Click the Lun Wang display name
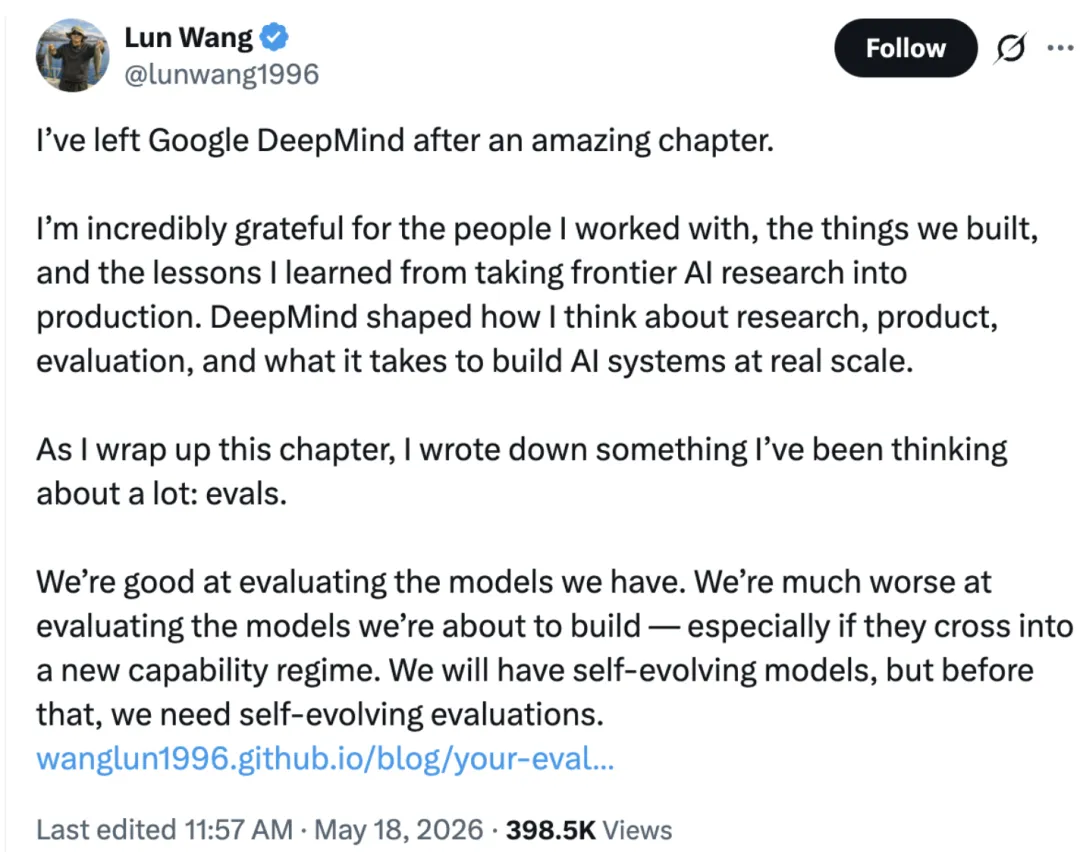Image resolution: width=1080 pixels, height=856 pixels. click(189, 37)
